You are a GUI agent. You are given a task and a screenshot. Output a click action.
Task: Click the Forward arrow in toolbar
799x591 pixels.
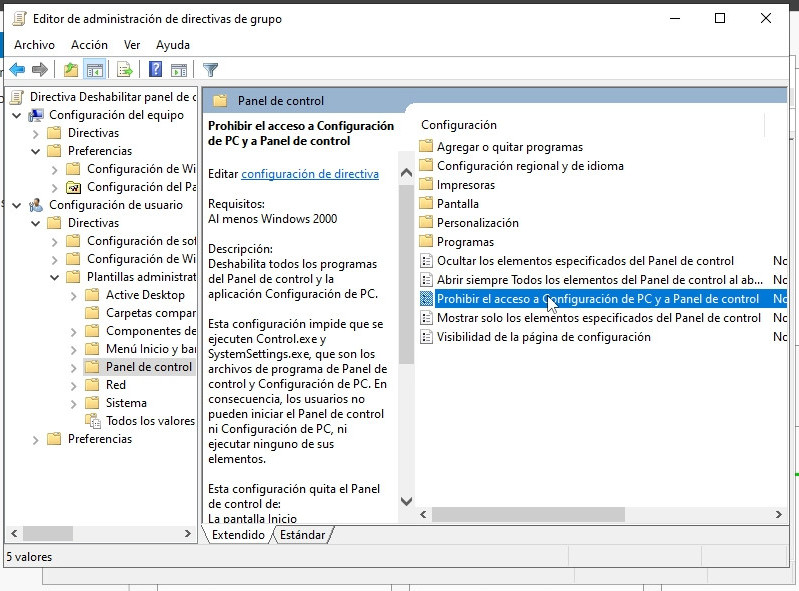pos(40,69)
